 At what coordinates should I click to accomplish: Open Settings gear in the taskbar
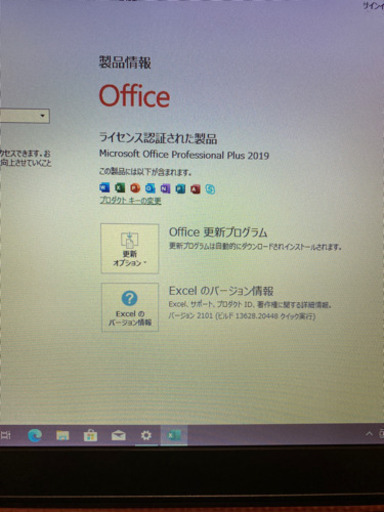(146, 435)
